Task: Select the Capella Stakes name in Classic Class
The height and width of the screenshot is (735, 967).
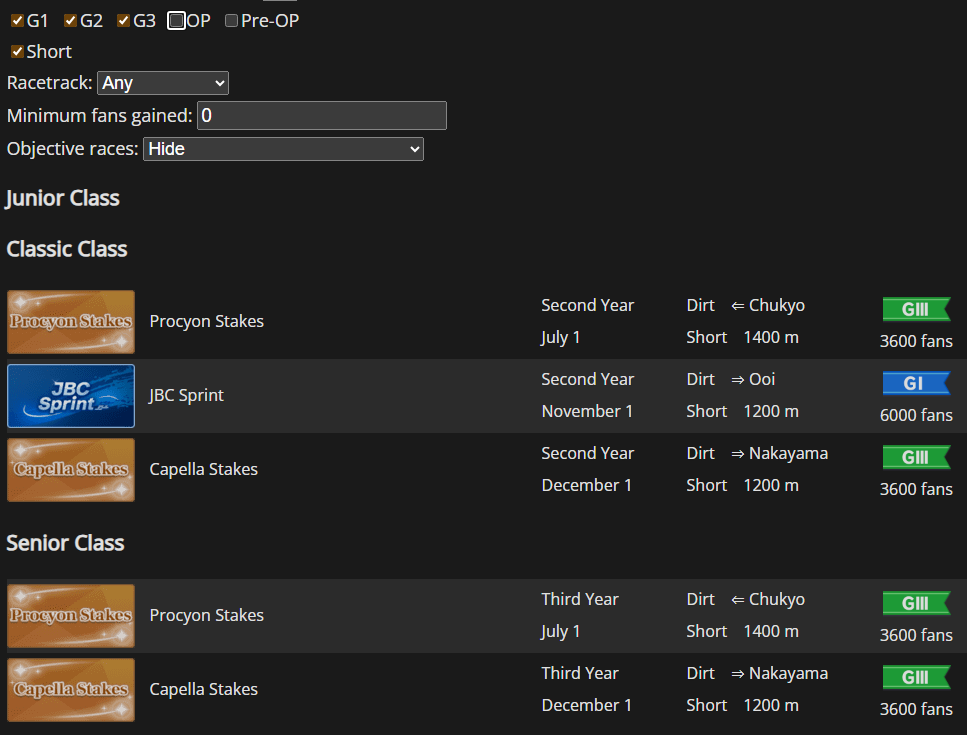Action: coord(204,470)
